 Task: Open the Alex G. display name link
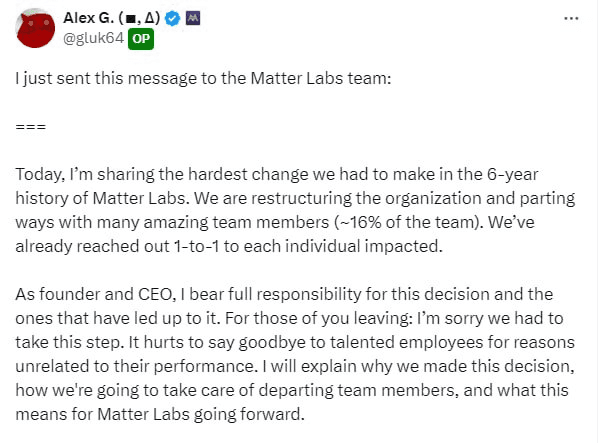85,18
